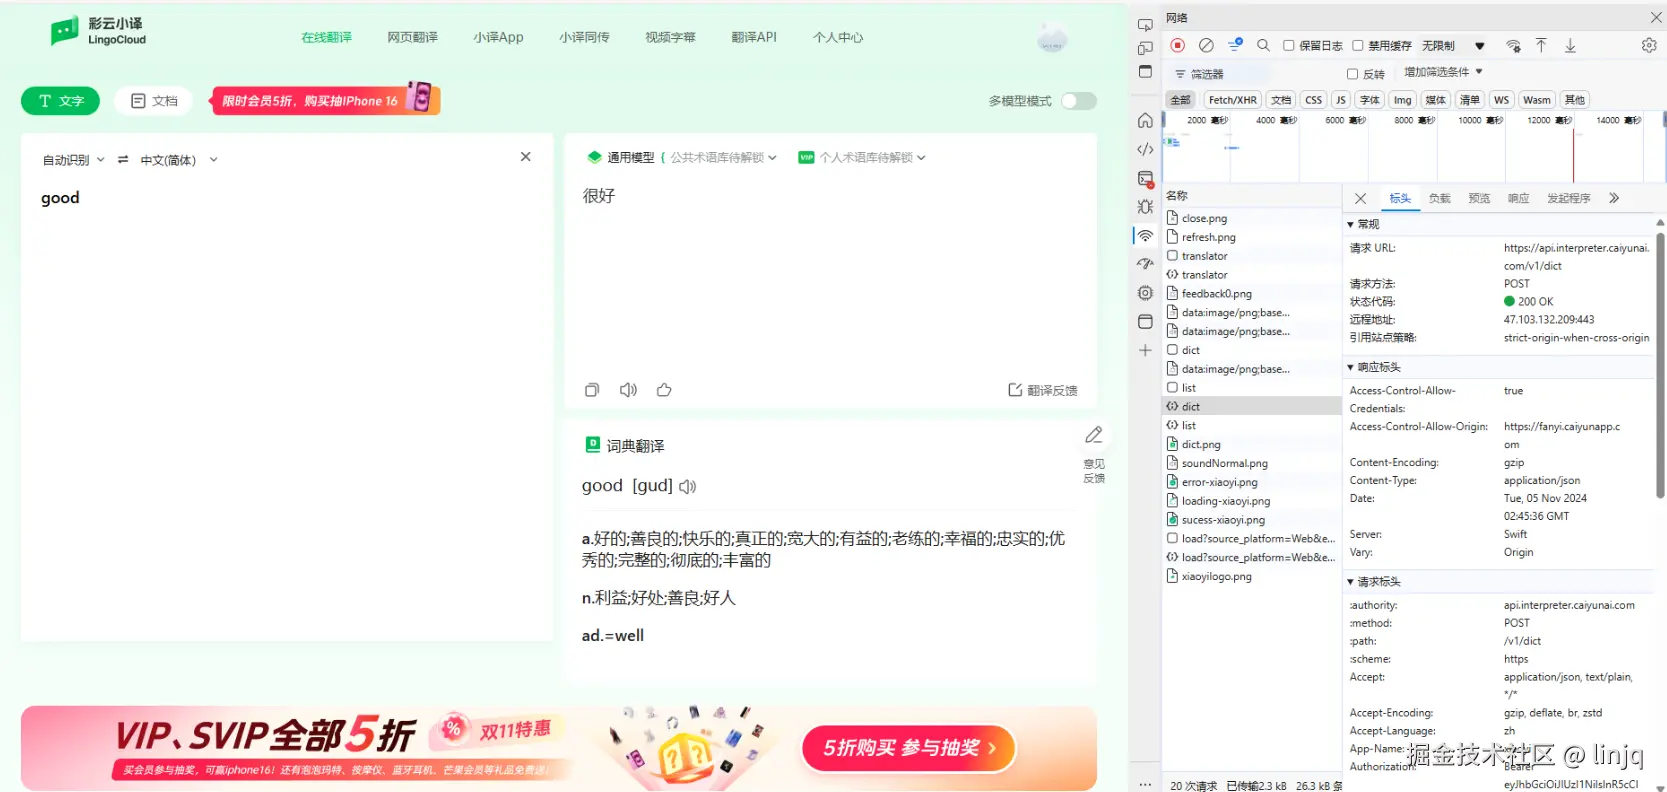
Task: Toggle multi-model mode switch
Action: (1079, 101)
